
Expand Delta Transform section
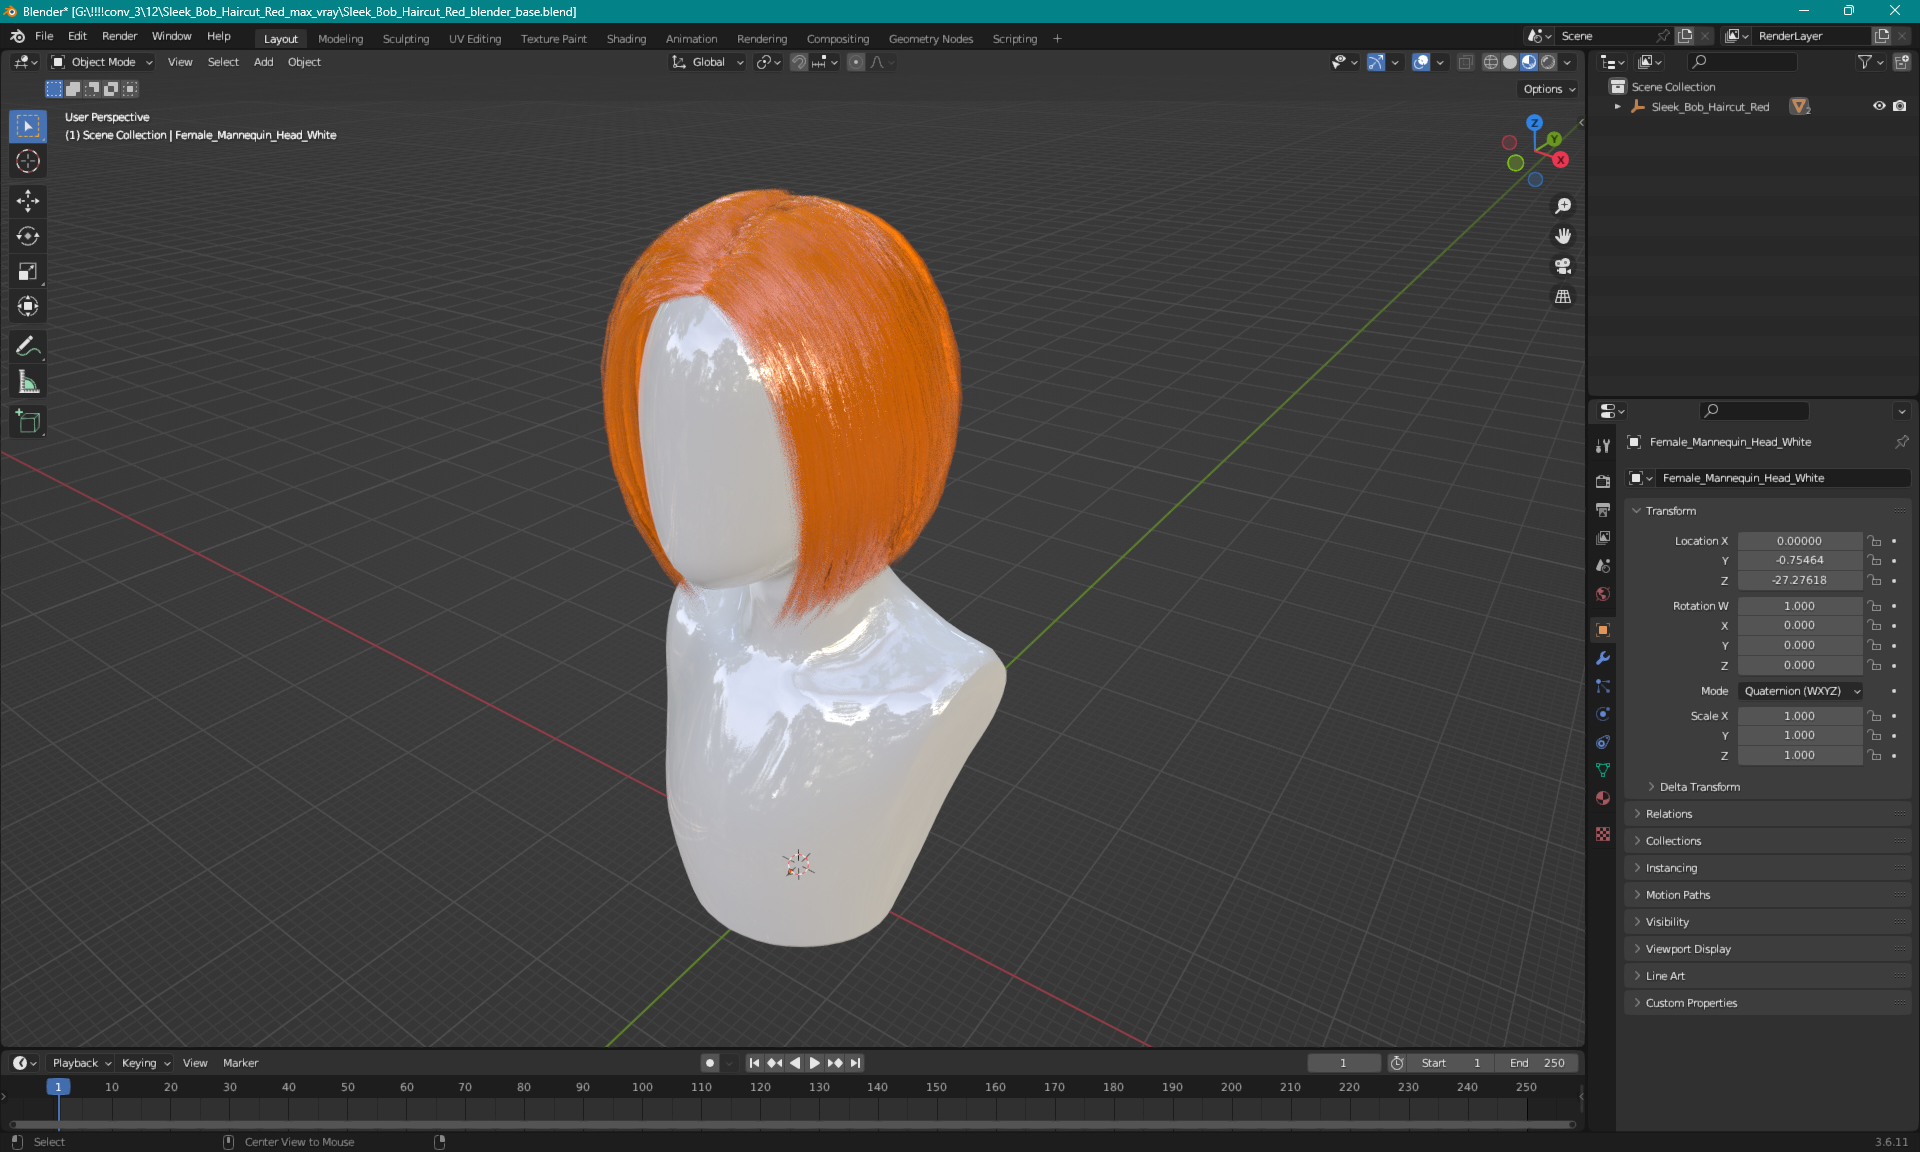tap(1699, 787)
